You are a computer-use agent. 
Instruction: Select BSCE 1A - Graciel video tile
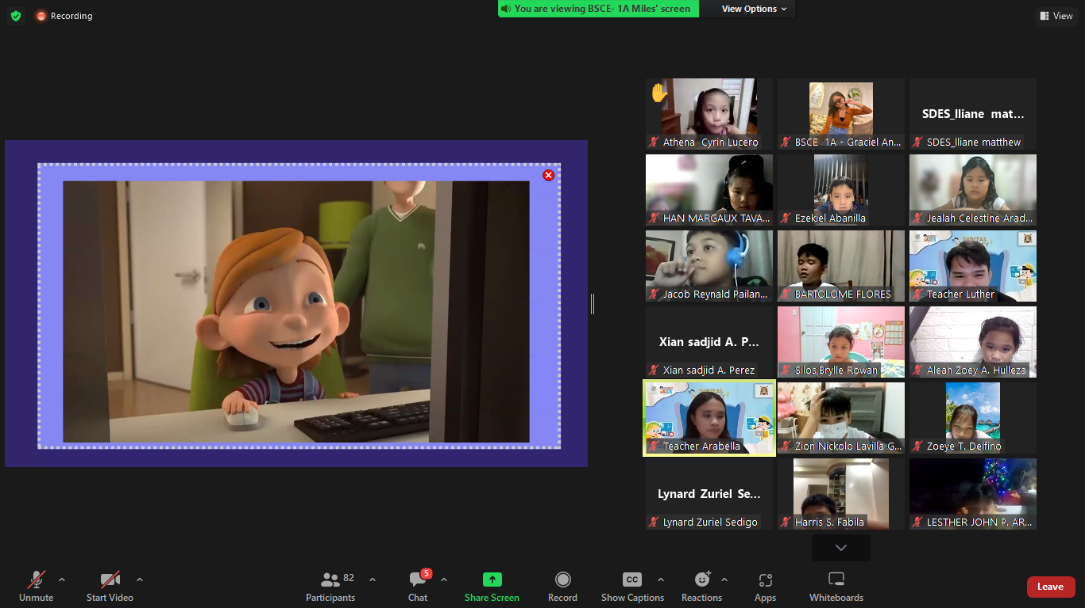pyautogui.click(x=841, y=113)
